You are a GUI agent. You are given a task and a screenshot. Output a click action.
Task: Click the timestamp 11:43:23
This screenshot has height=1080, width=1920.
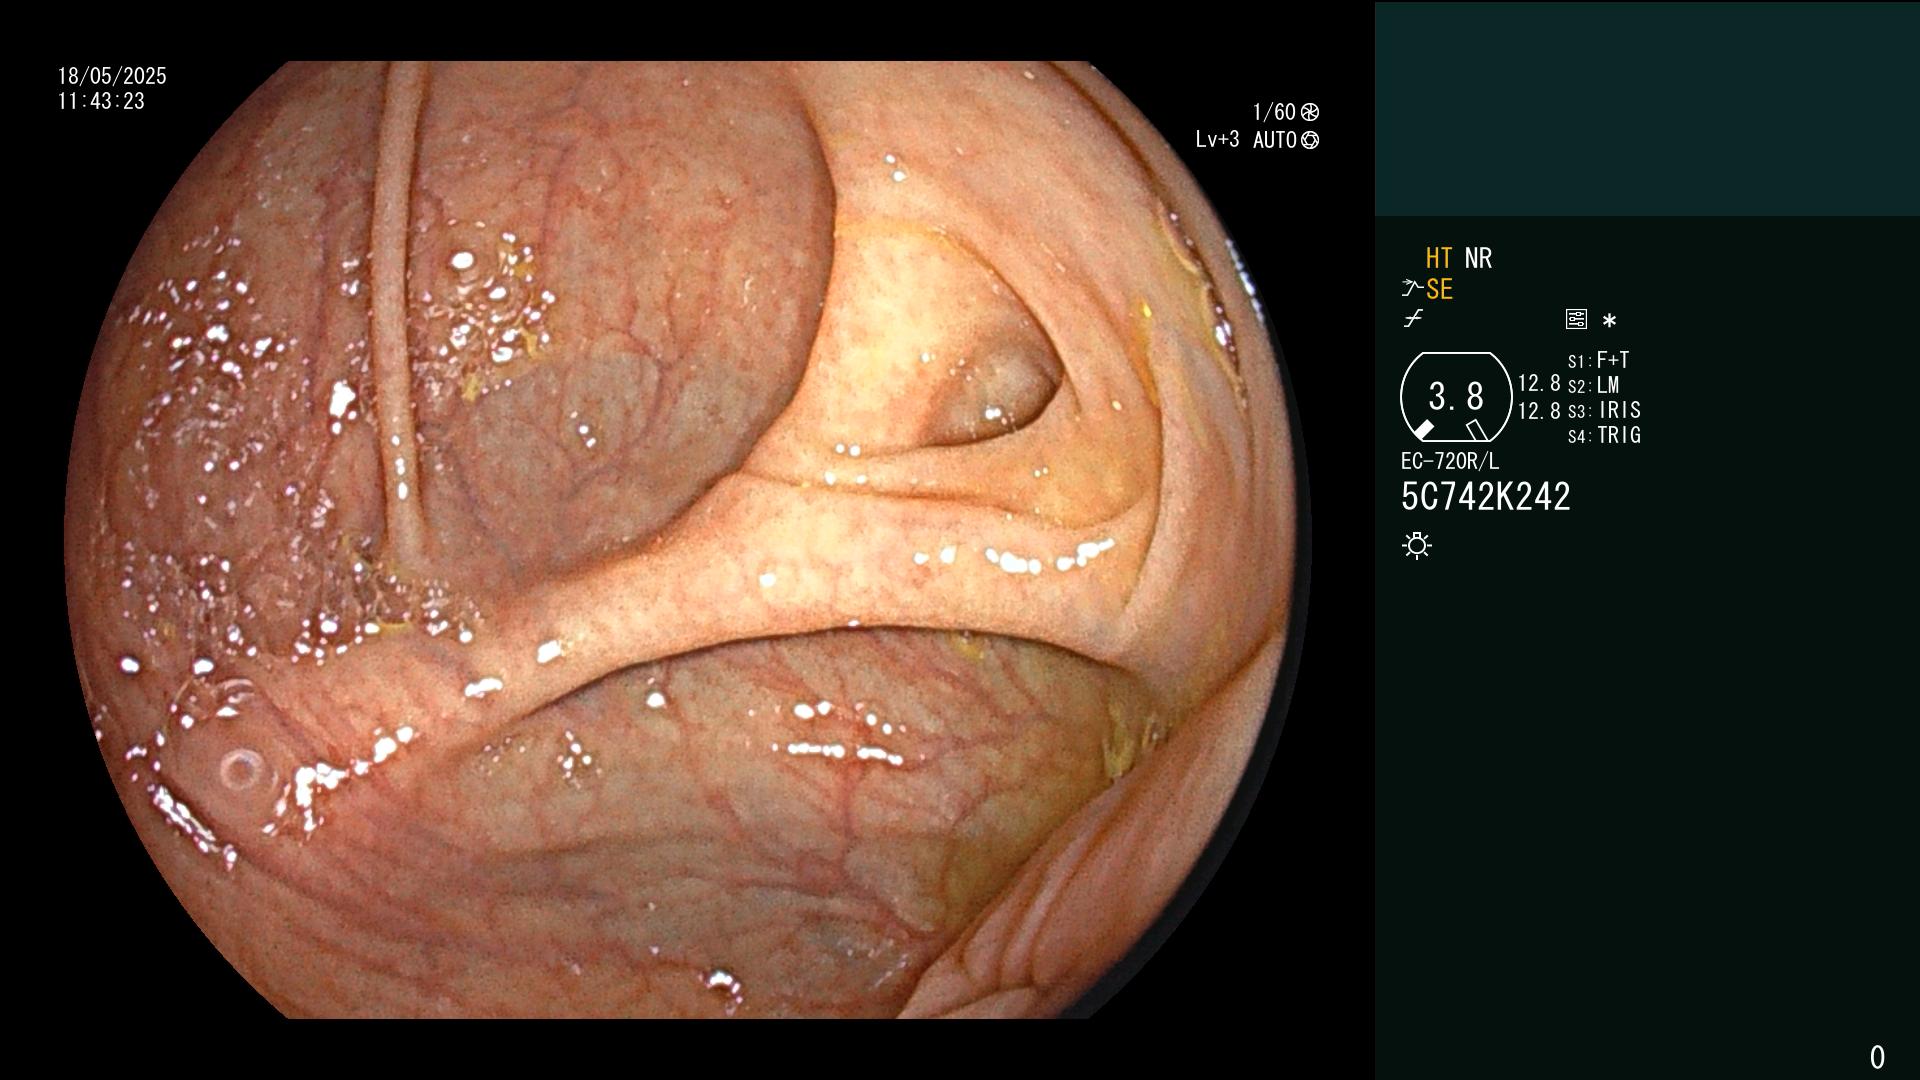point(101,101)
